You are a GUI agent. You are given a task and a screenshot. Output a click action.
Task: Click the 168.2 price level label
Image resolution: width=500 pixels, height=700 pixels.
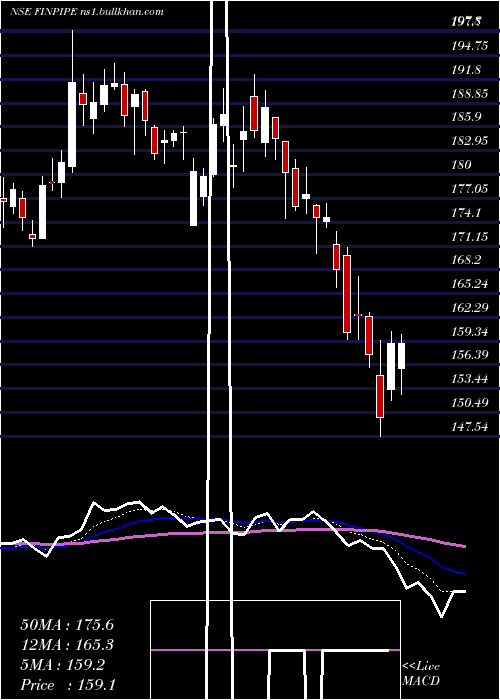click(x=466, y=260)
